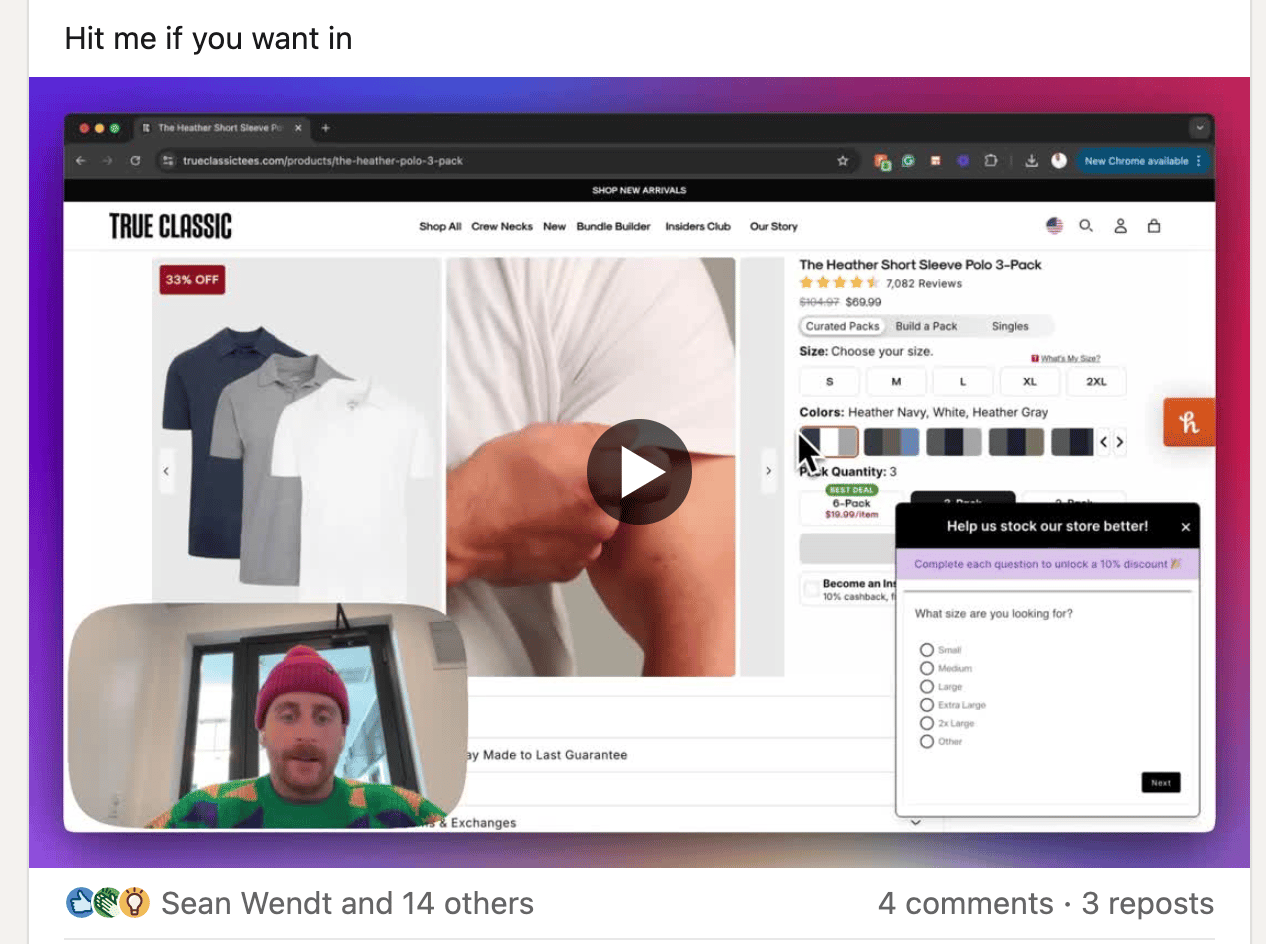Screen dimensions: 1266x944
Task: Choose size S
Action: [x=830, y=382]
